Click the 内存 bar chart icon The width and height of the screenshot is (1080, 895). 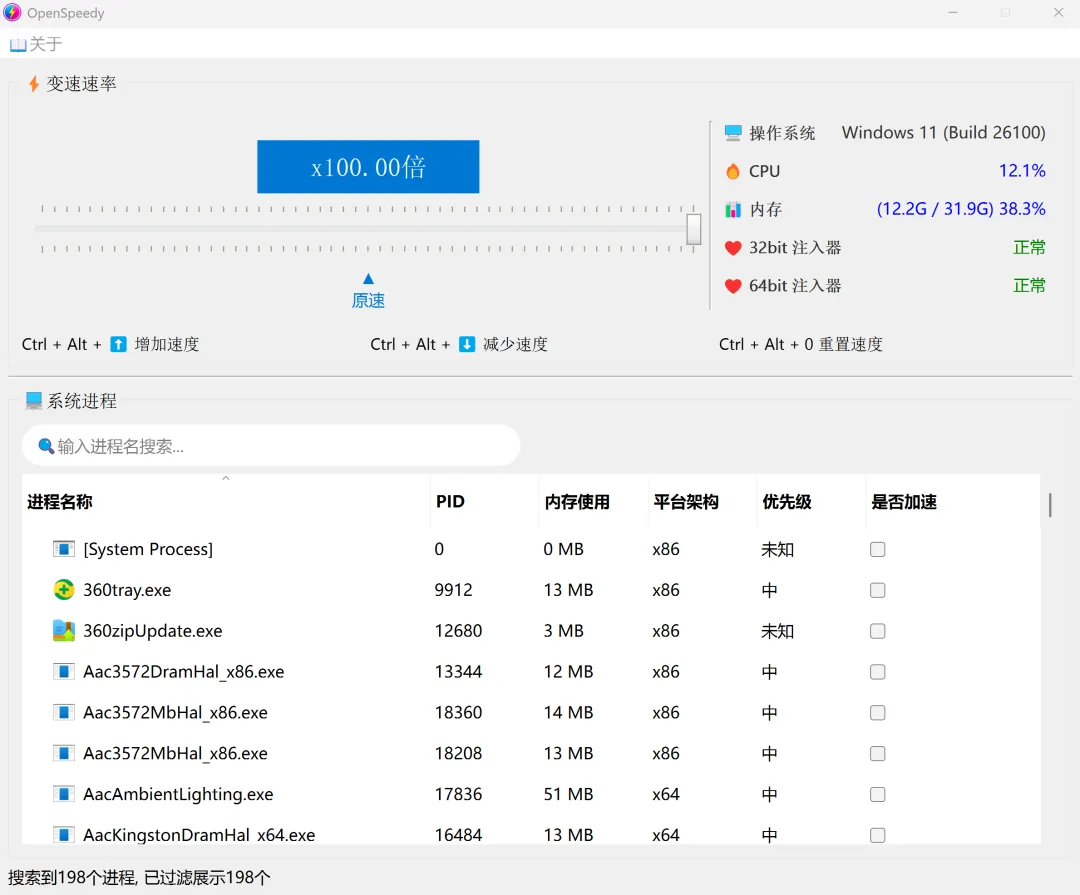733,209
